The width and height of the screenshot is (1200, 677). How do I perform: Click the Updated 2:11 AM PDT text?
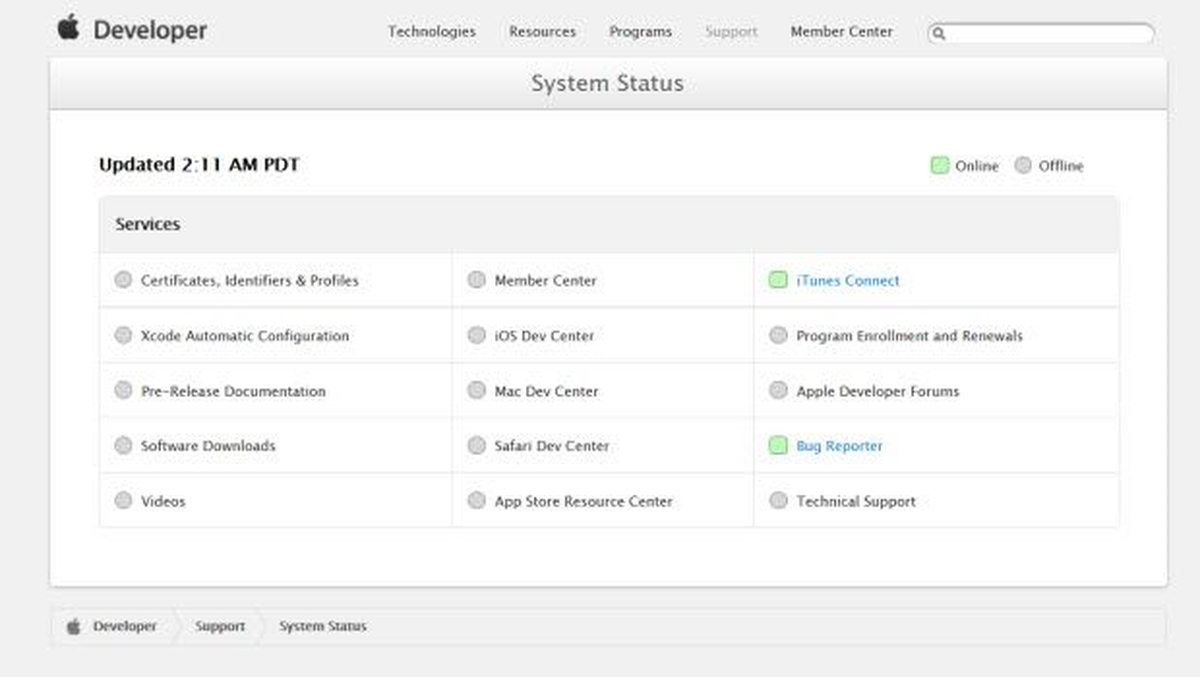tap(199, 165)
